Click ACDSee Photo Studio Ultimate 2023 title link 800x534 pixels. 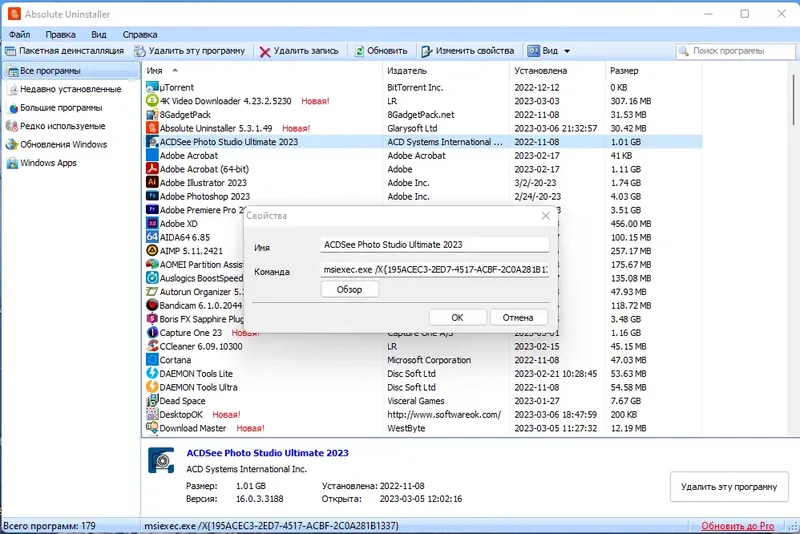267,453
